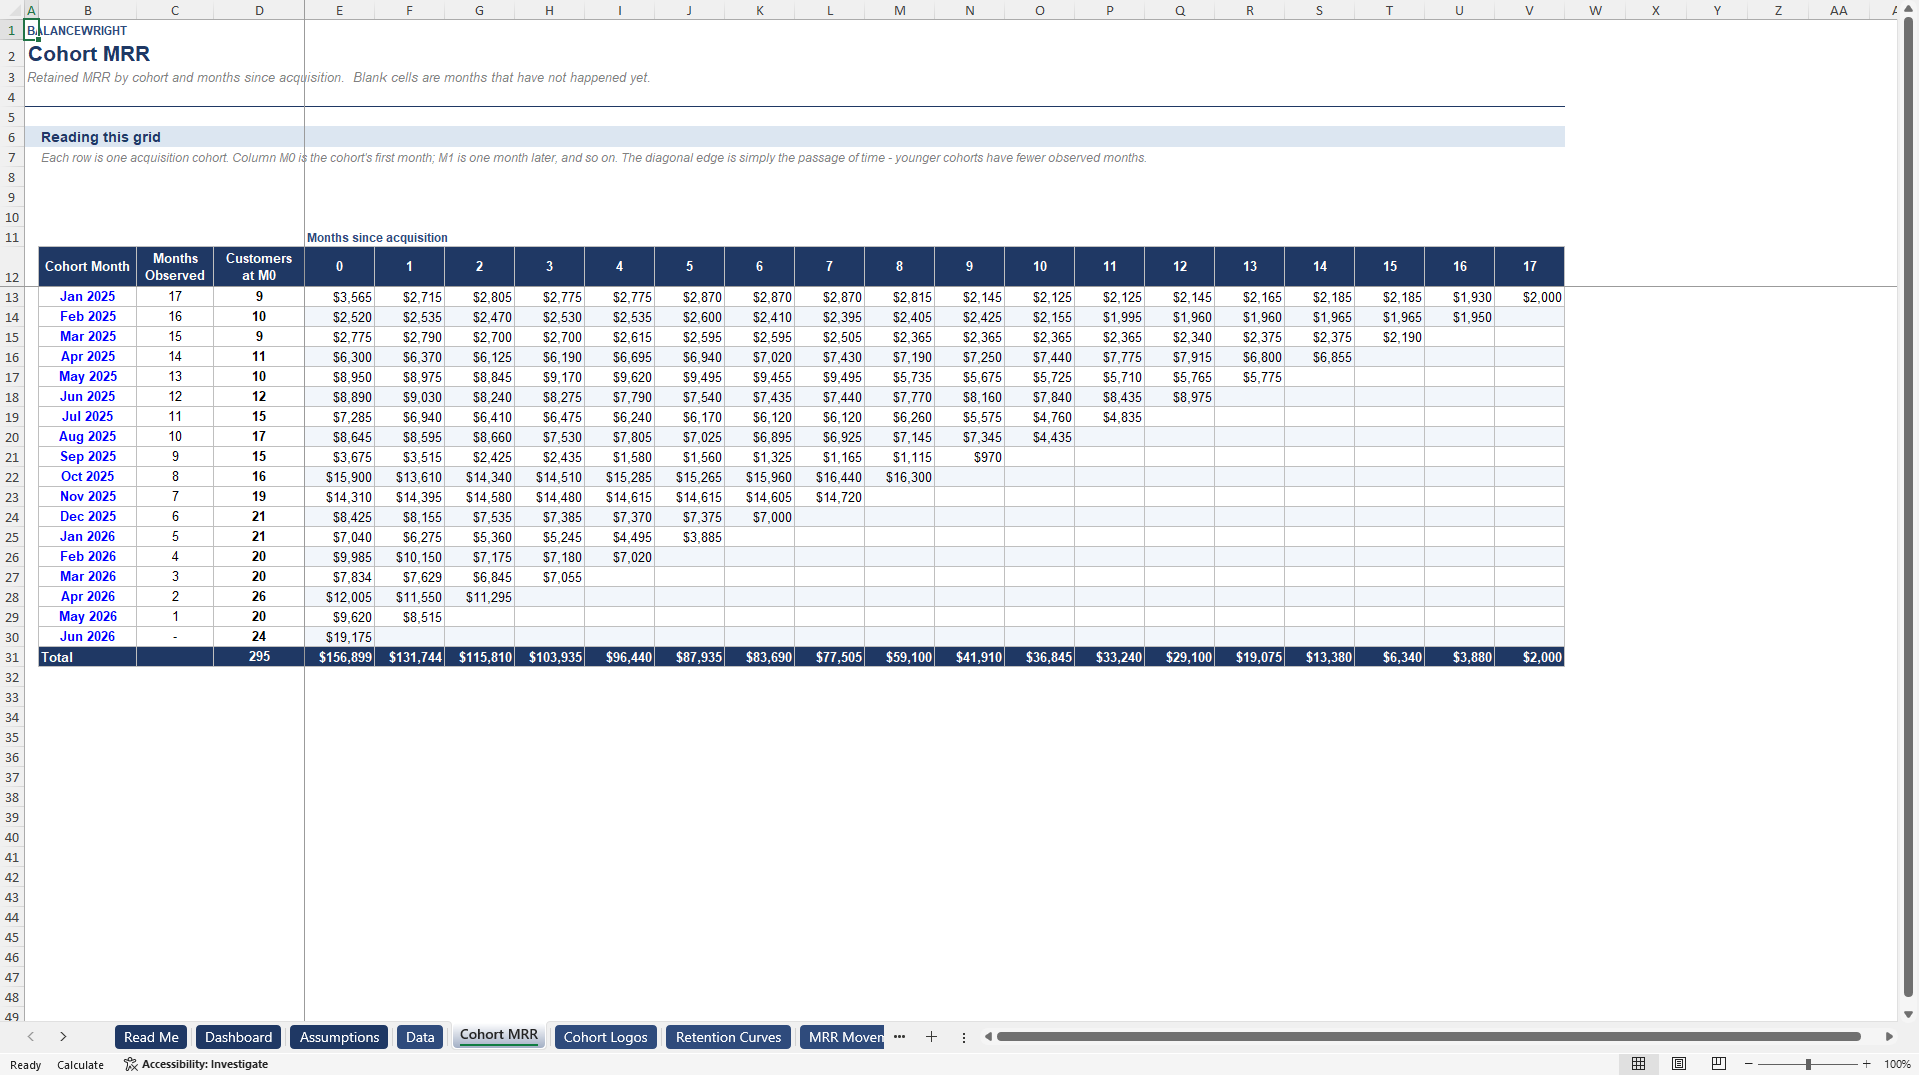This screenshot has width=1919, height=1075.
Task: Select the $6,855 cell
Action: [x=1320, y=357]
